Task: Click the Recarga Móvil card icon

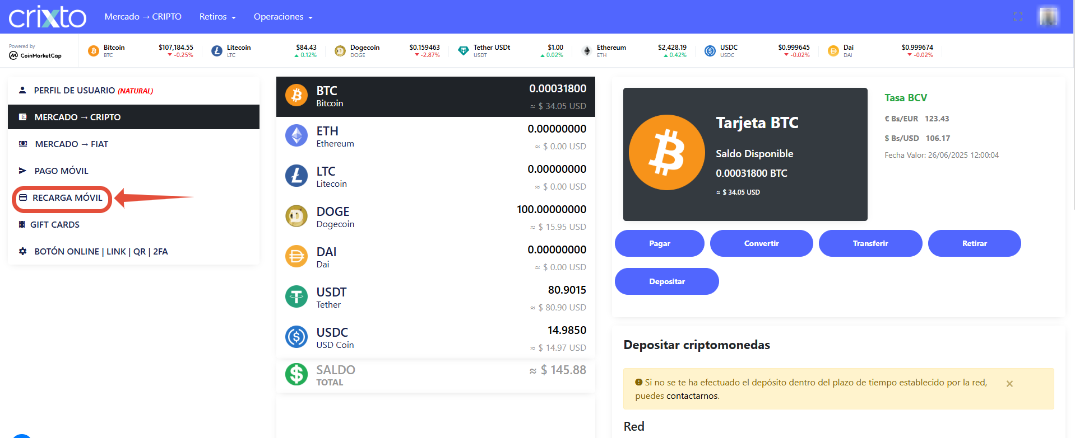Action: pyautogui.click(x=23, y=198)
